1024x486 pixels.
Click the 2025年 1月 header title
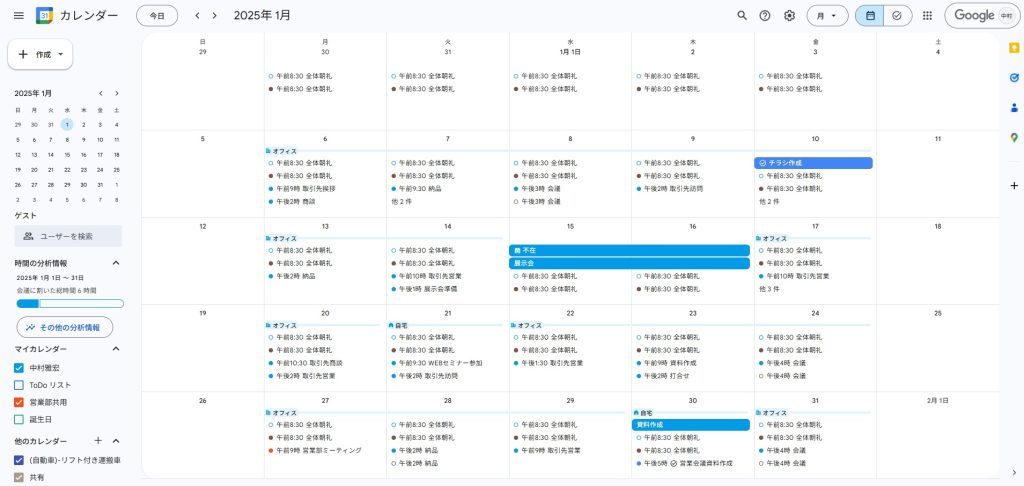(263, 16)
